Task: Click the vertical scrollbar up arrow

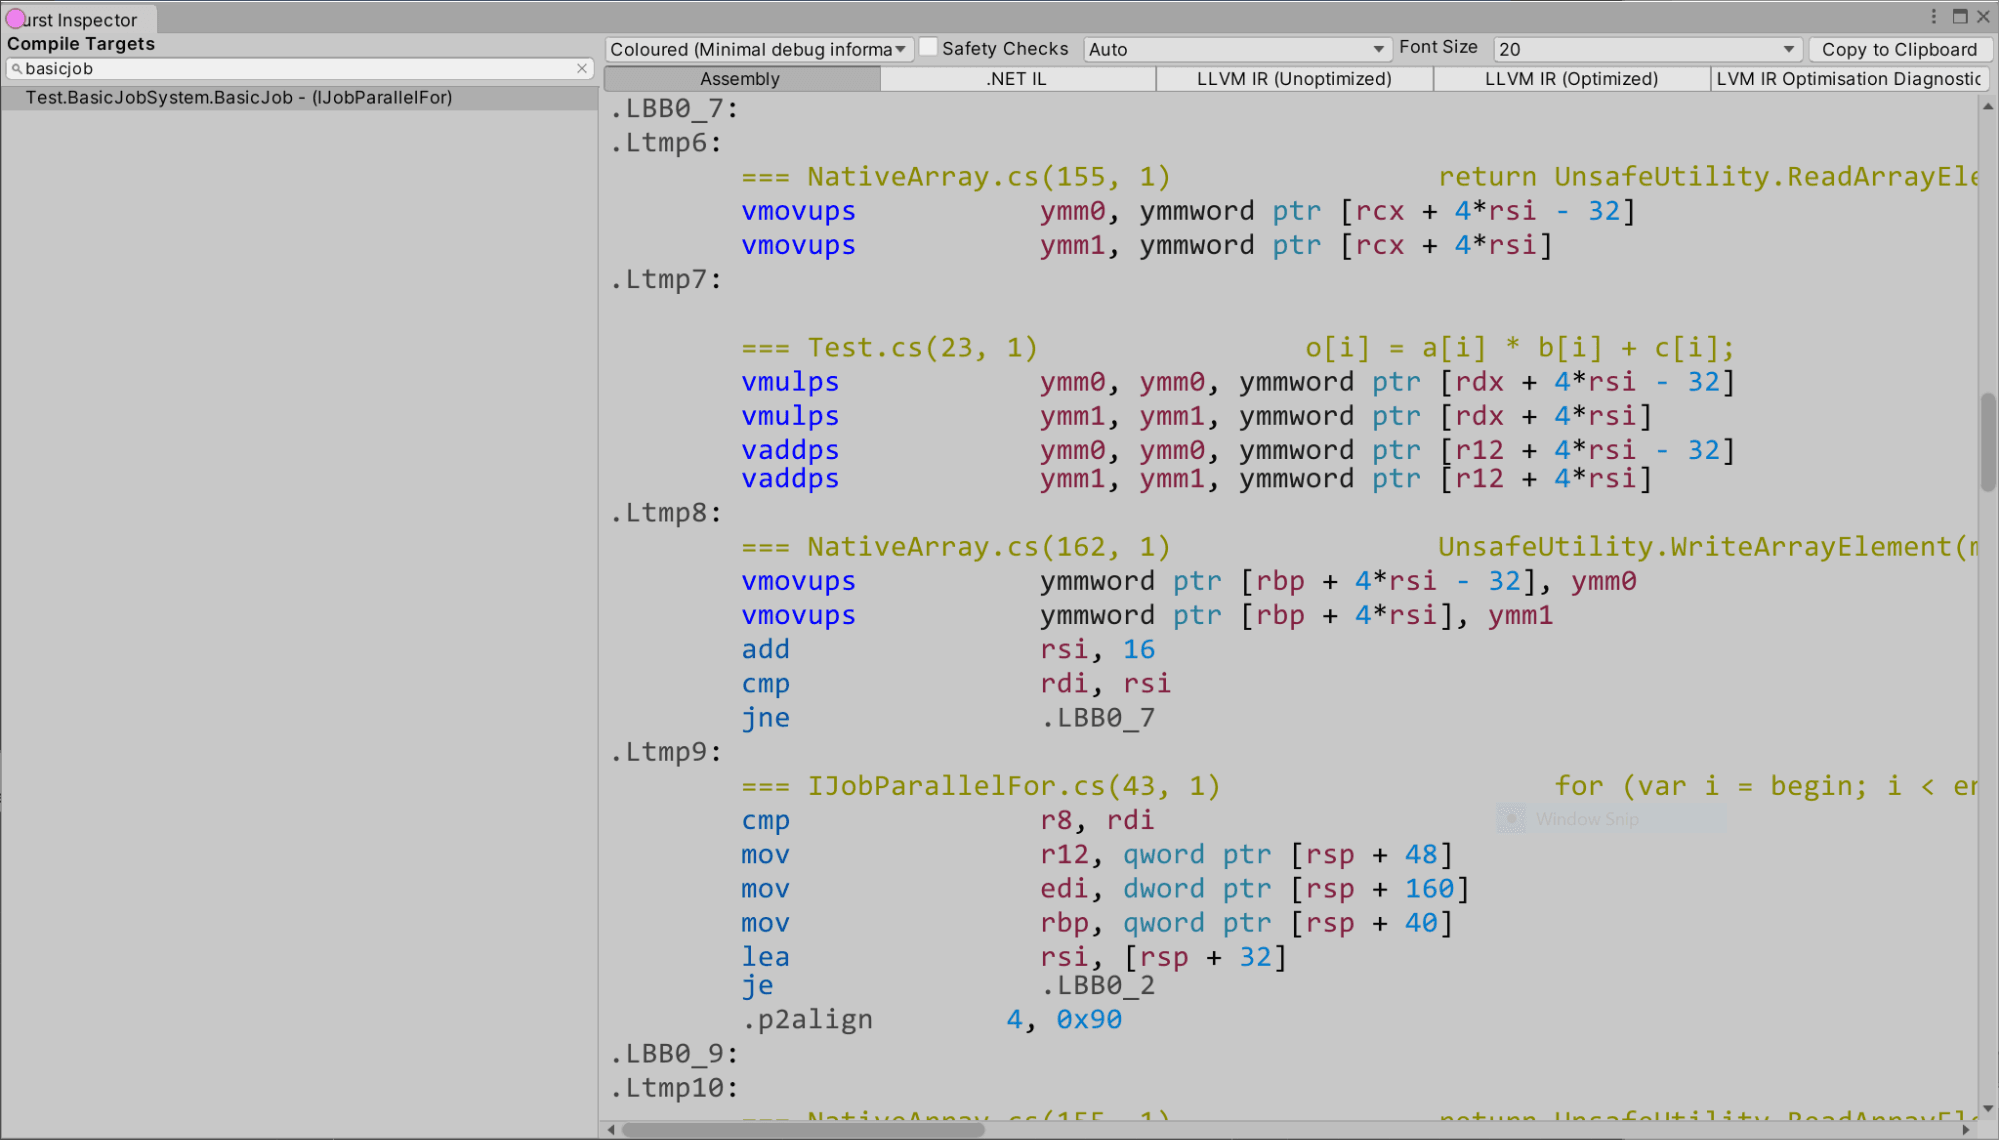Action: pos(1988,106)
